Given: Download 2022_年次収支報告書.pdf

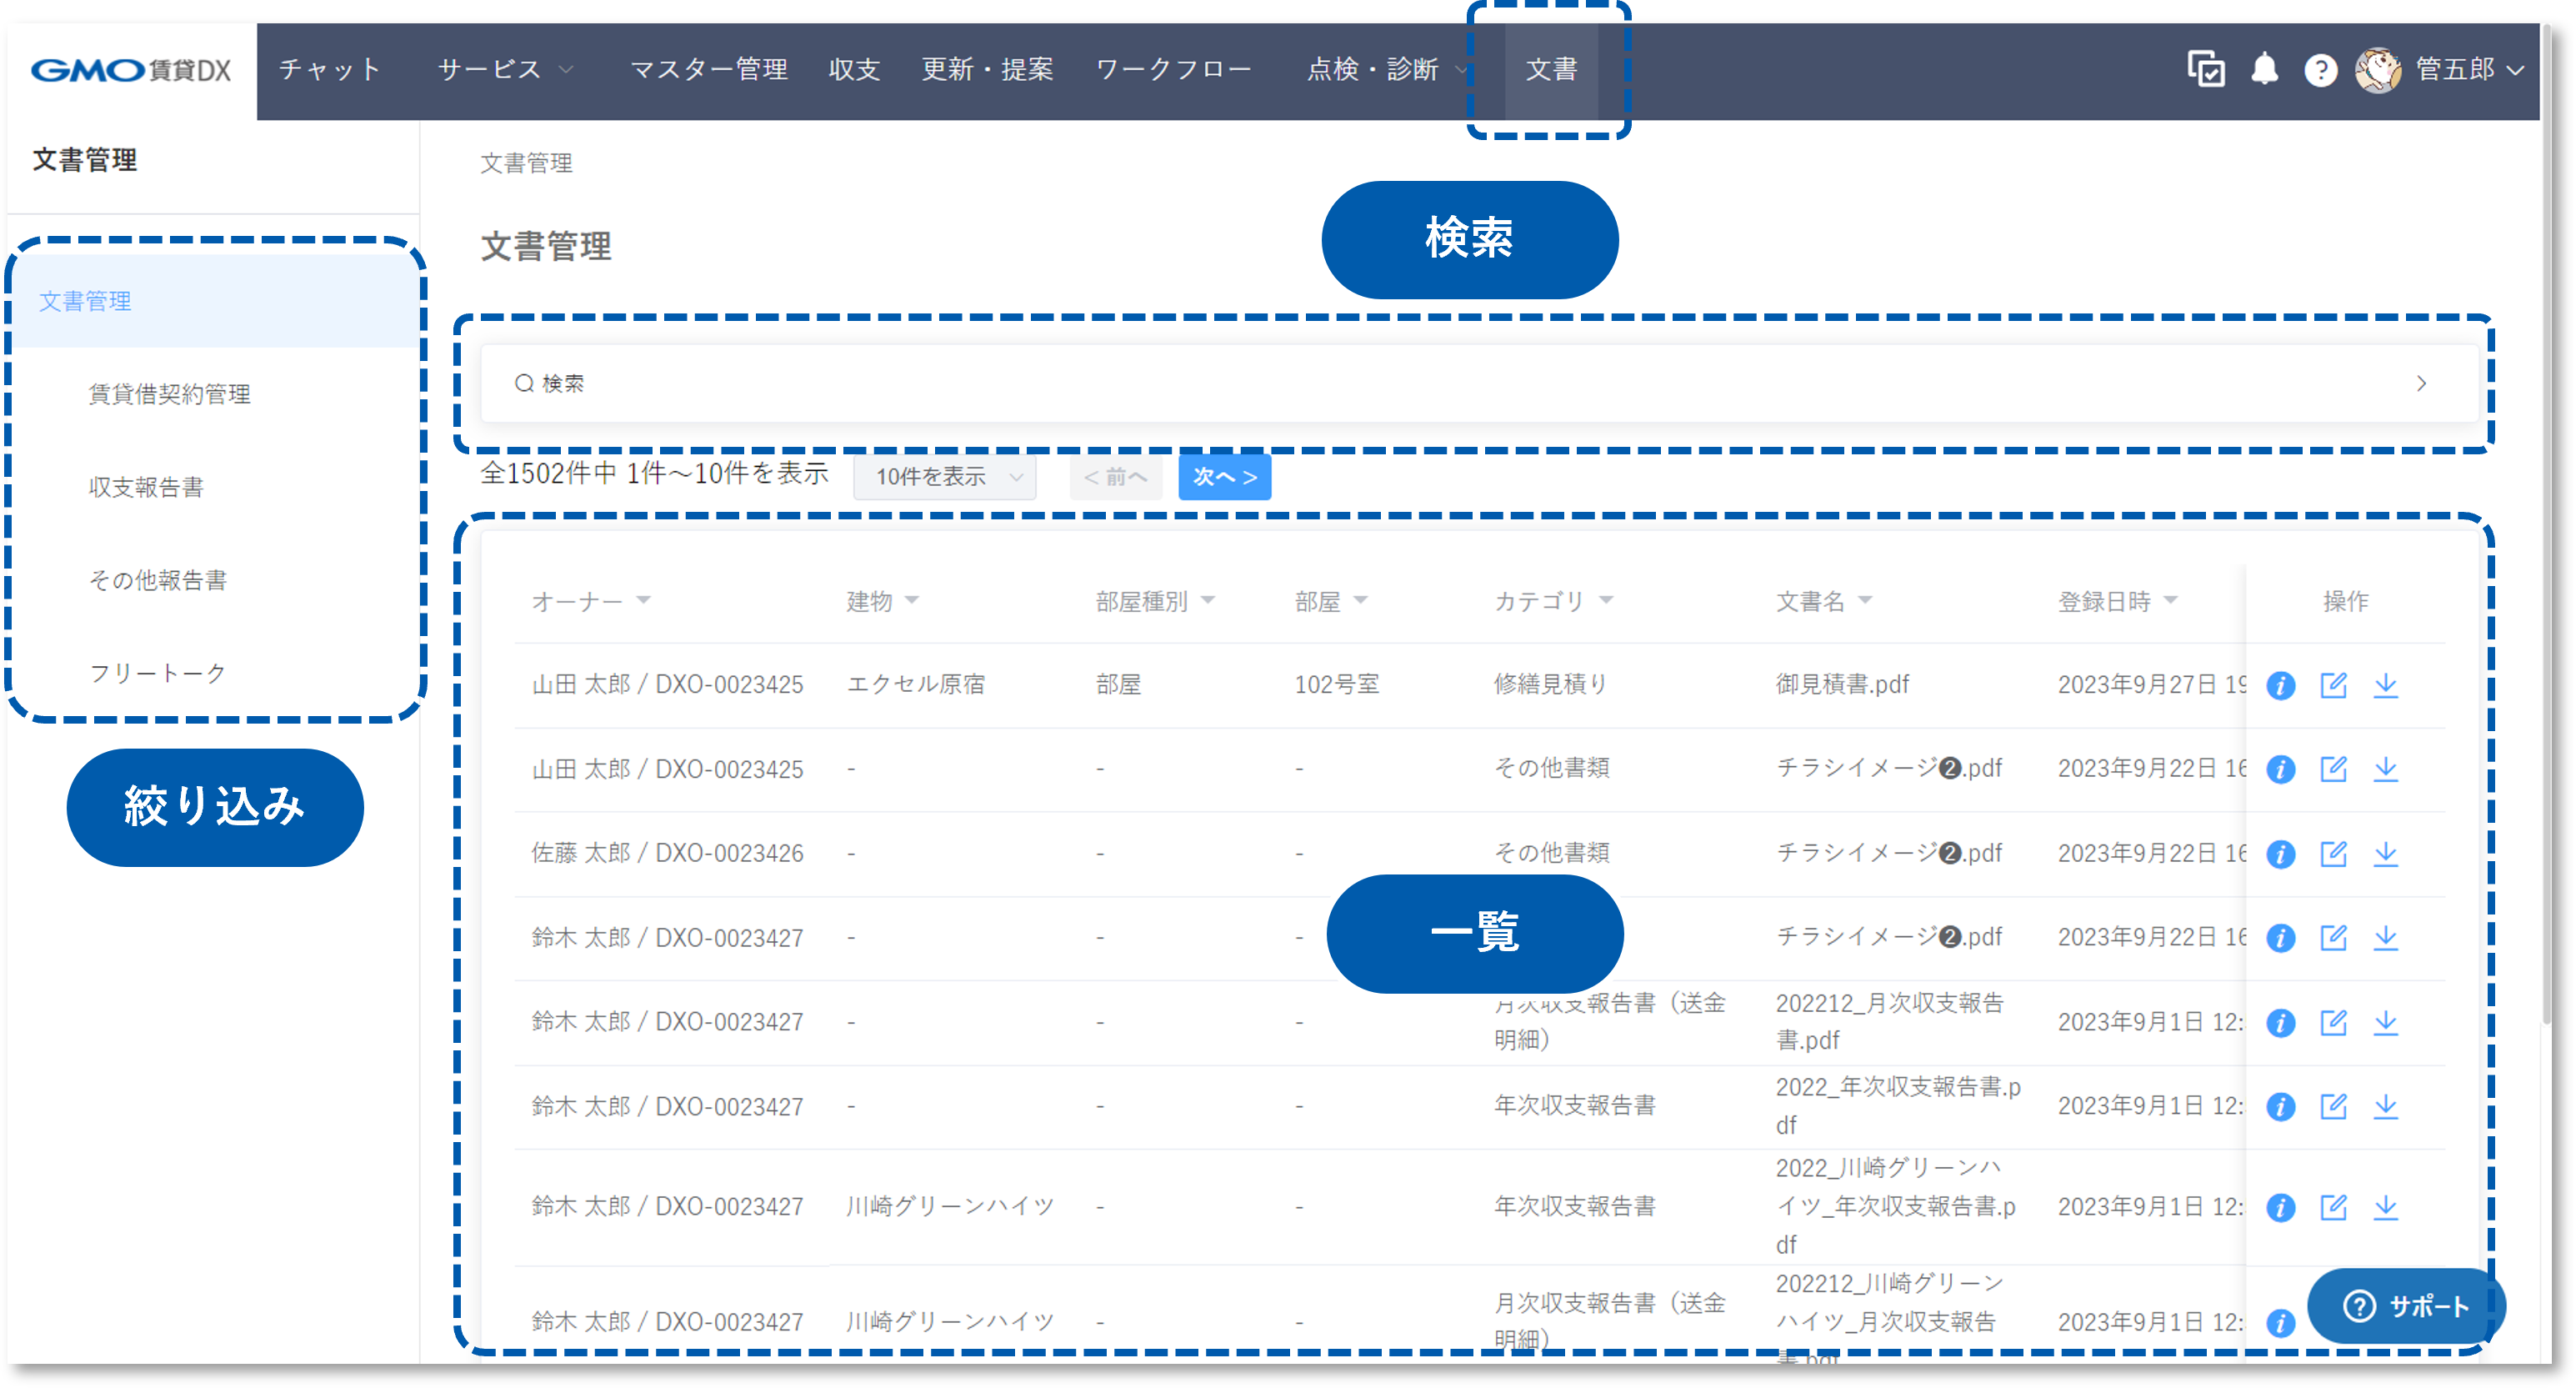Looking at the screenshot, I should (x=2387, y=1107).
